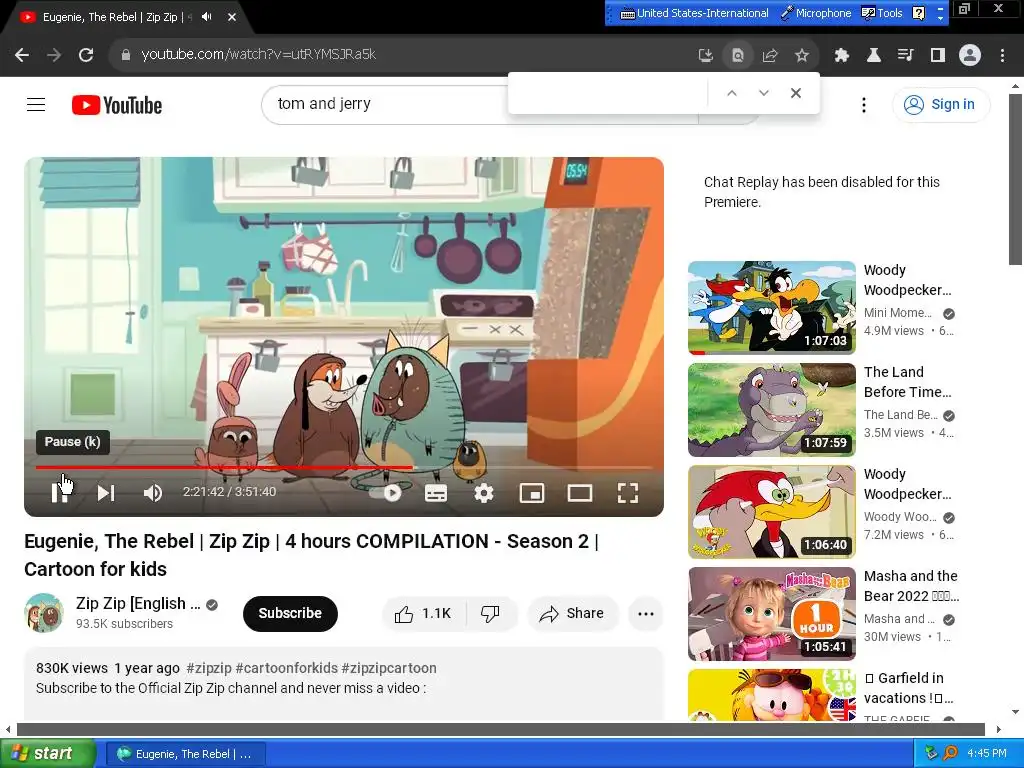Go back in browser history
The height and width of the screenshot is (768, 1024).
(22, 55)
